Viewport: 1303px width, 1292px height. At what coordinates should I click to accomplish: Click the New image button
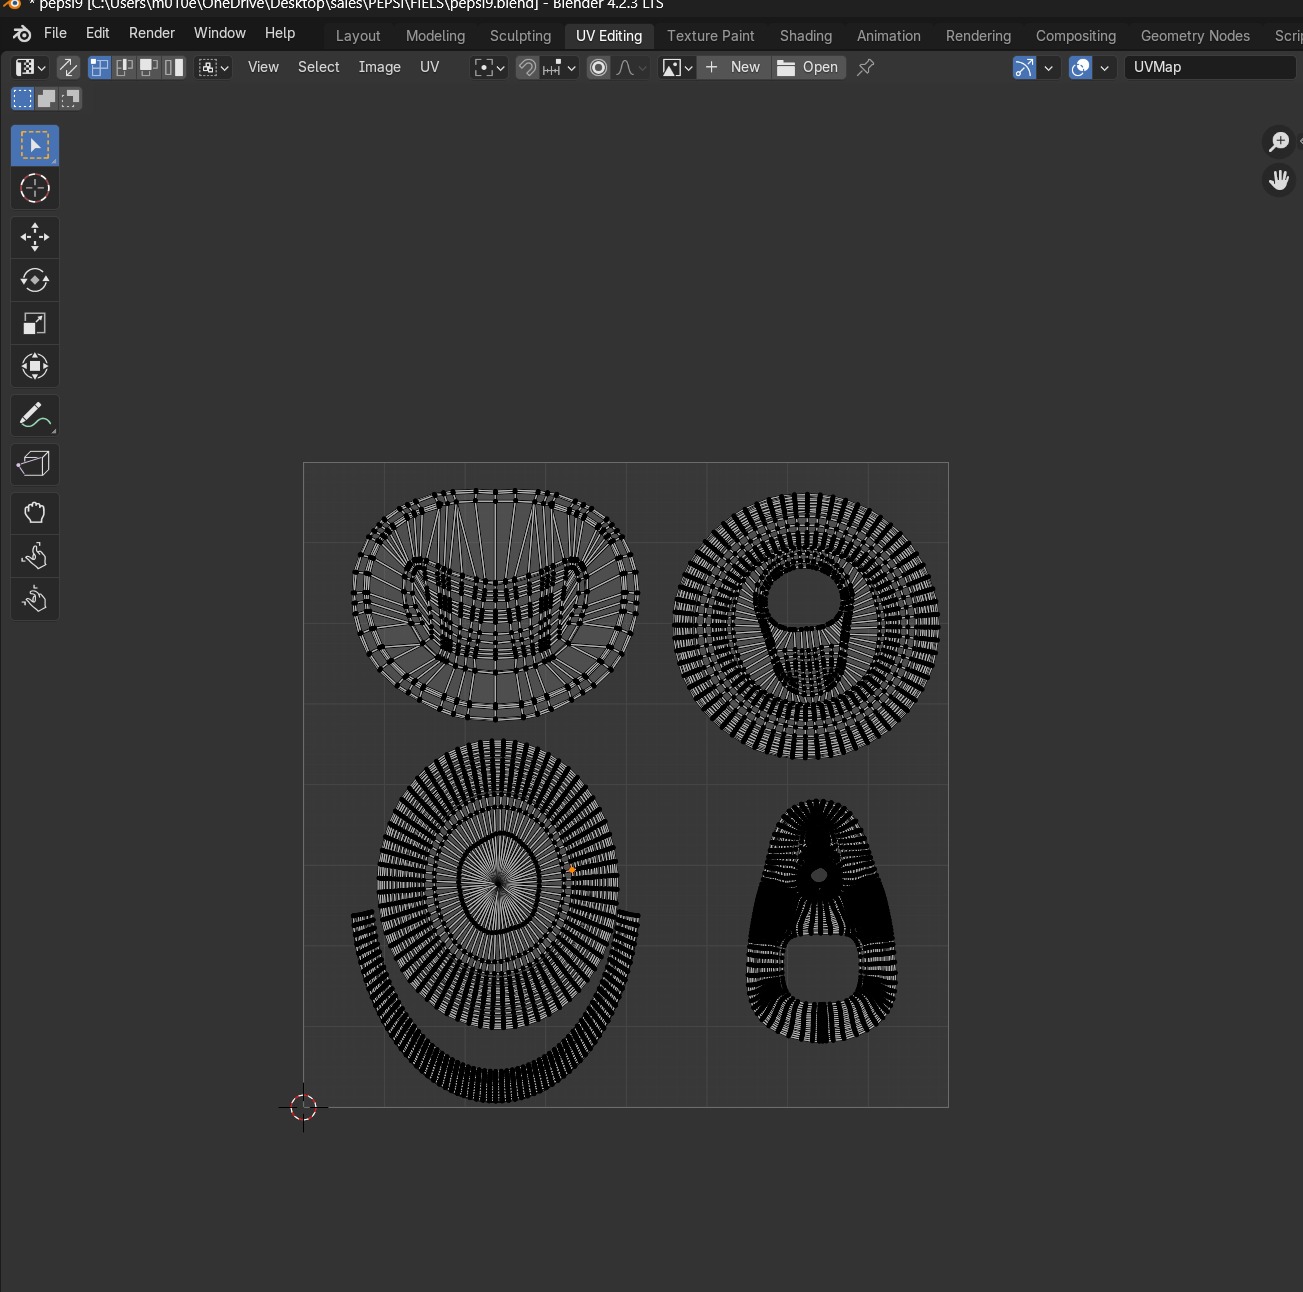tap(734, 67)
